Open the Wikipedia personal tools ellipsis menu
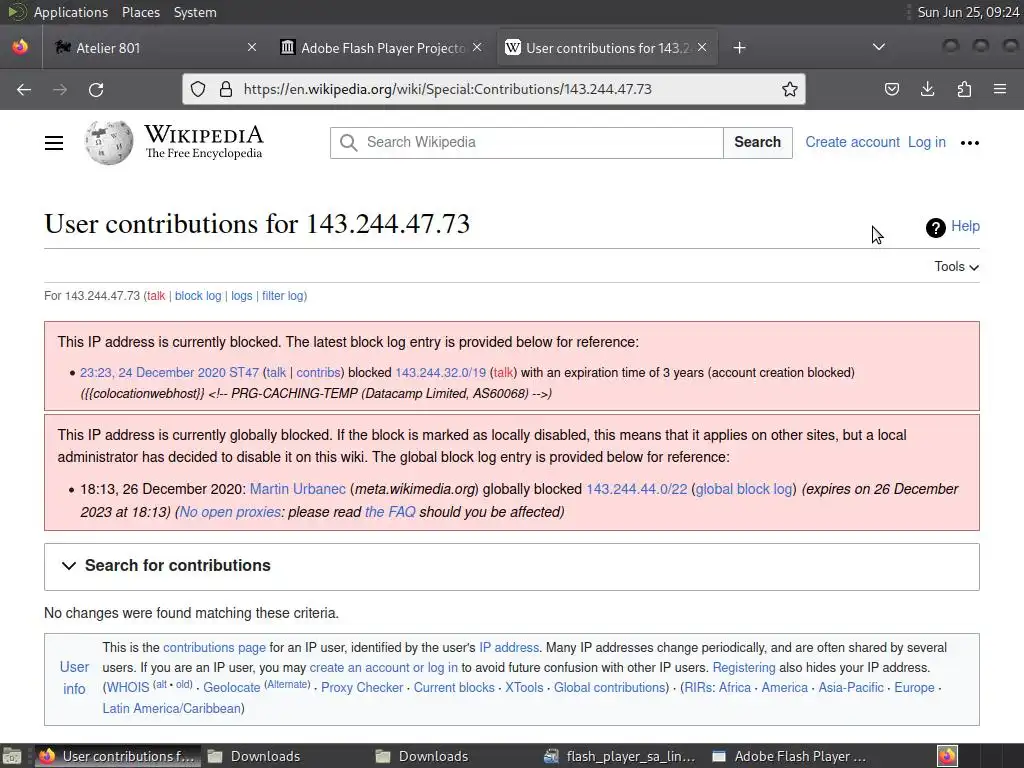 pyautogui.click(x=970, y=142)
